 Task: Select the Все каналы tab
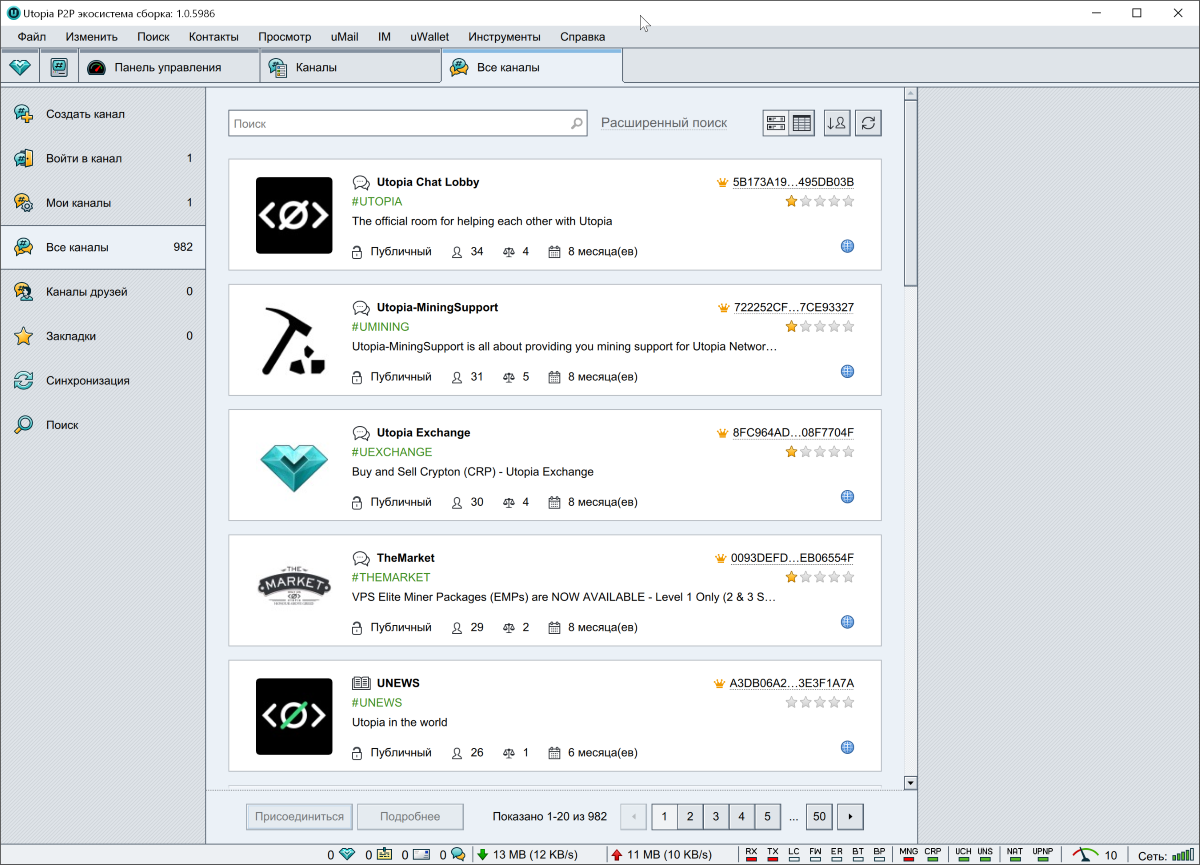pyautogui.click(x=532, y=67)
